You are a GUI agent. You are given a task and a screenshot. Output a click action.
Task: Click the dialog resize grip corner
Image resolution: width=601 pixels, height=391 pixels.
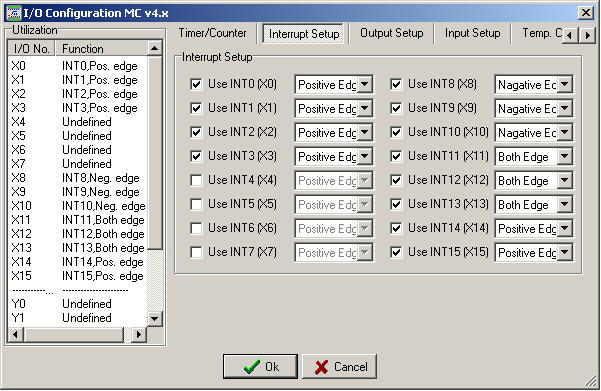[591, 381]
